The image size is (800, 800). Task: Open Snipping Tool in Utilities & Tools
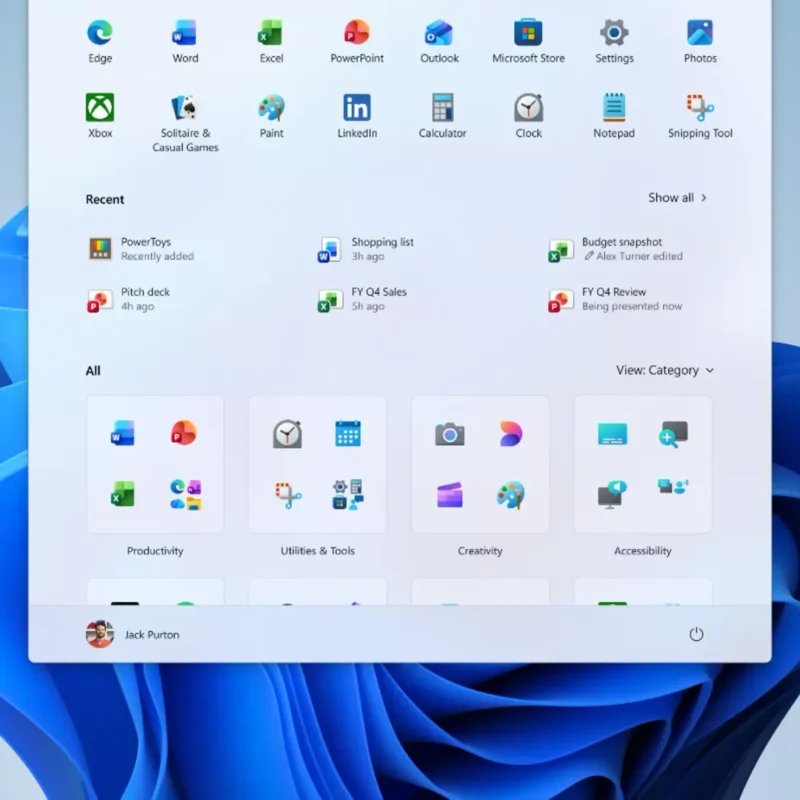(288, 495)
